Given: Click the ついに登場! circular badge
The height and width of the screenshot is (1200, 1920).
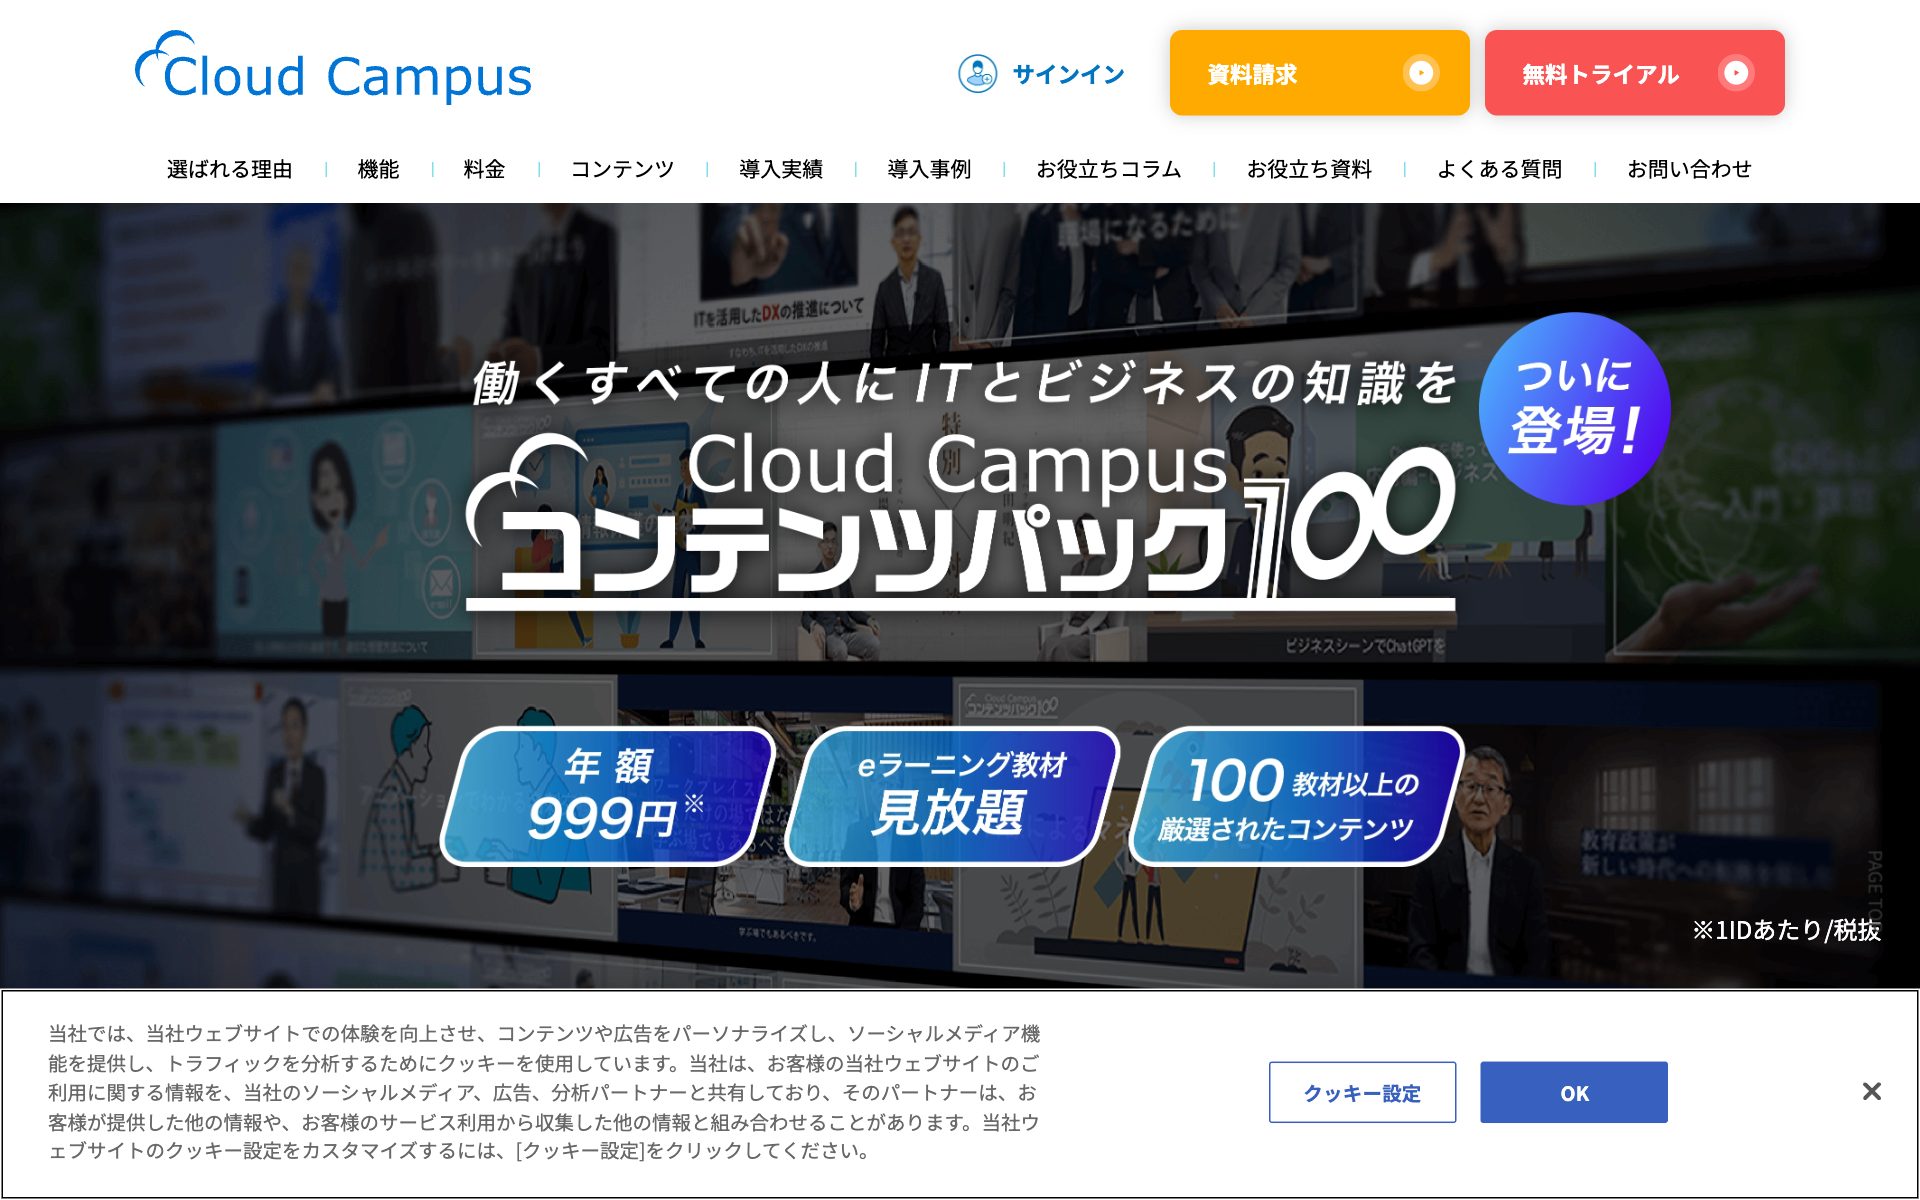Looking at the screenshot, I should click(x=1574, y=409).
